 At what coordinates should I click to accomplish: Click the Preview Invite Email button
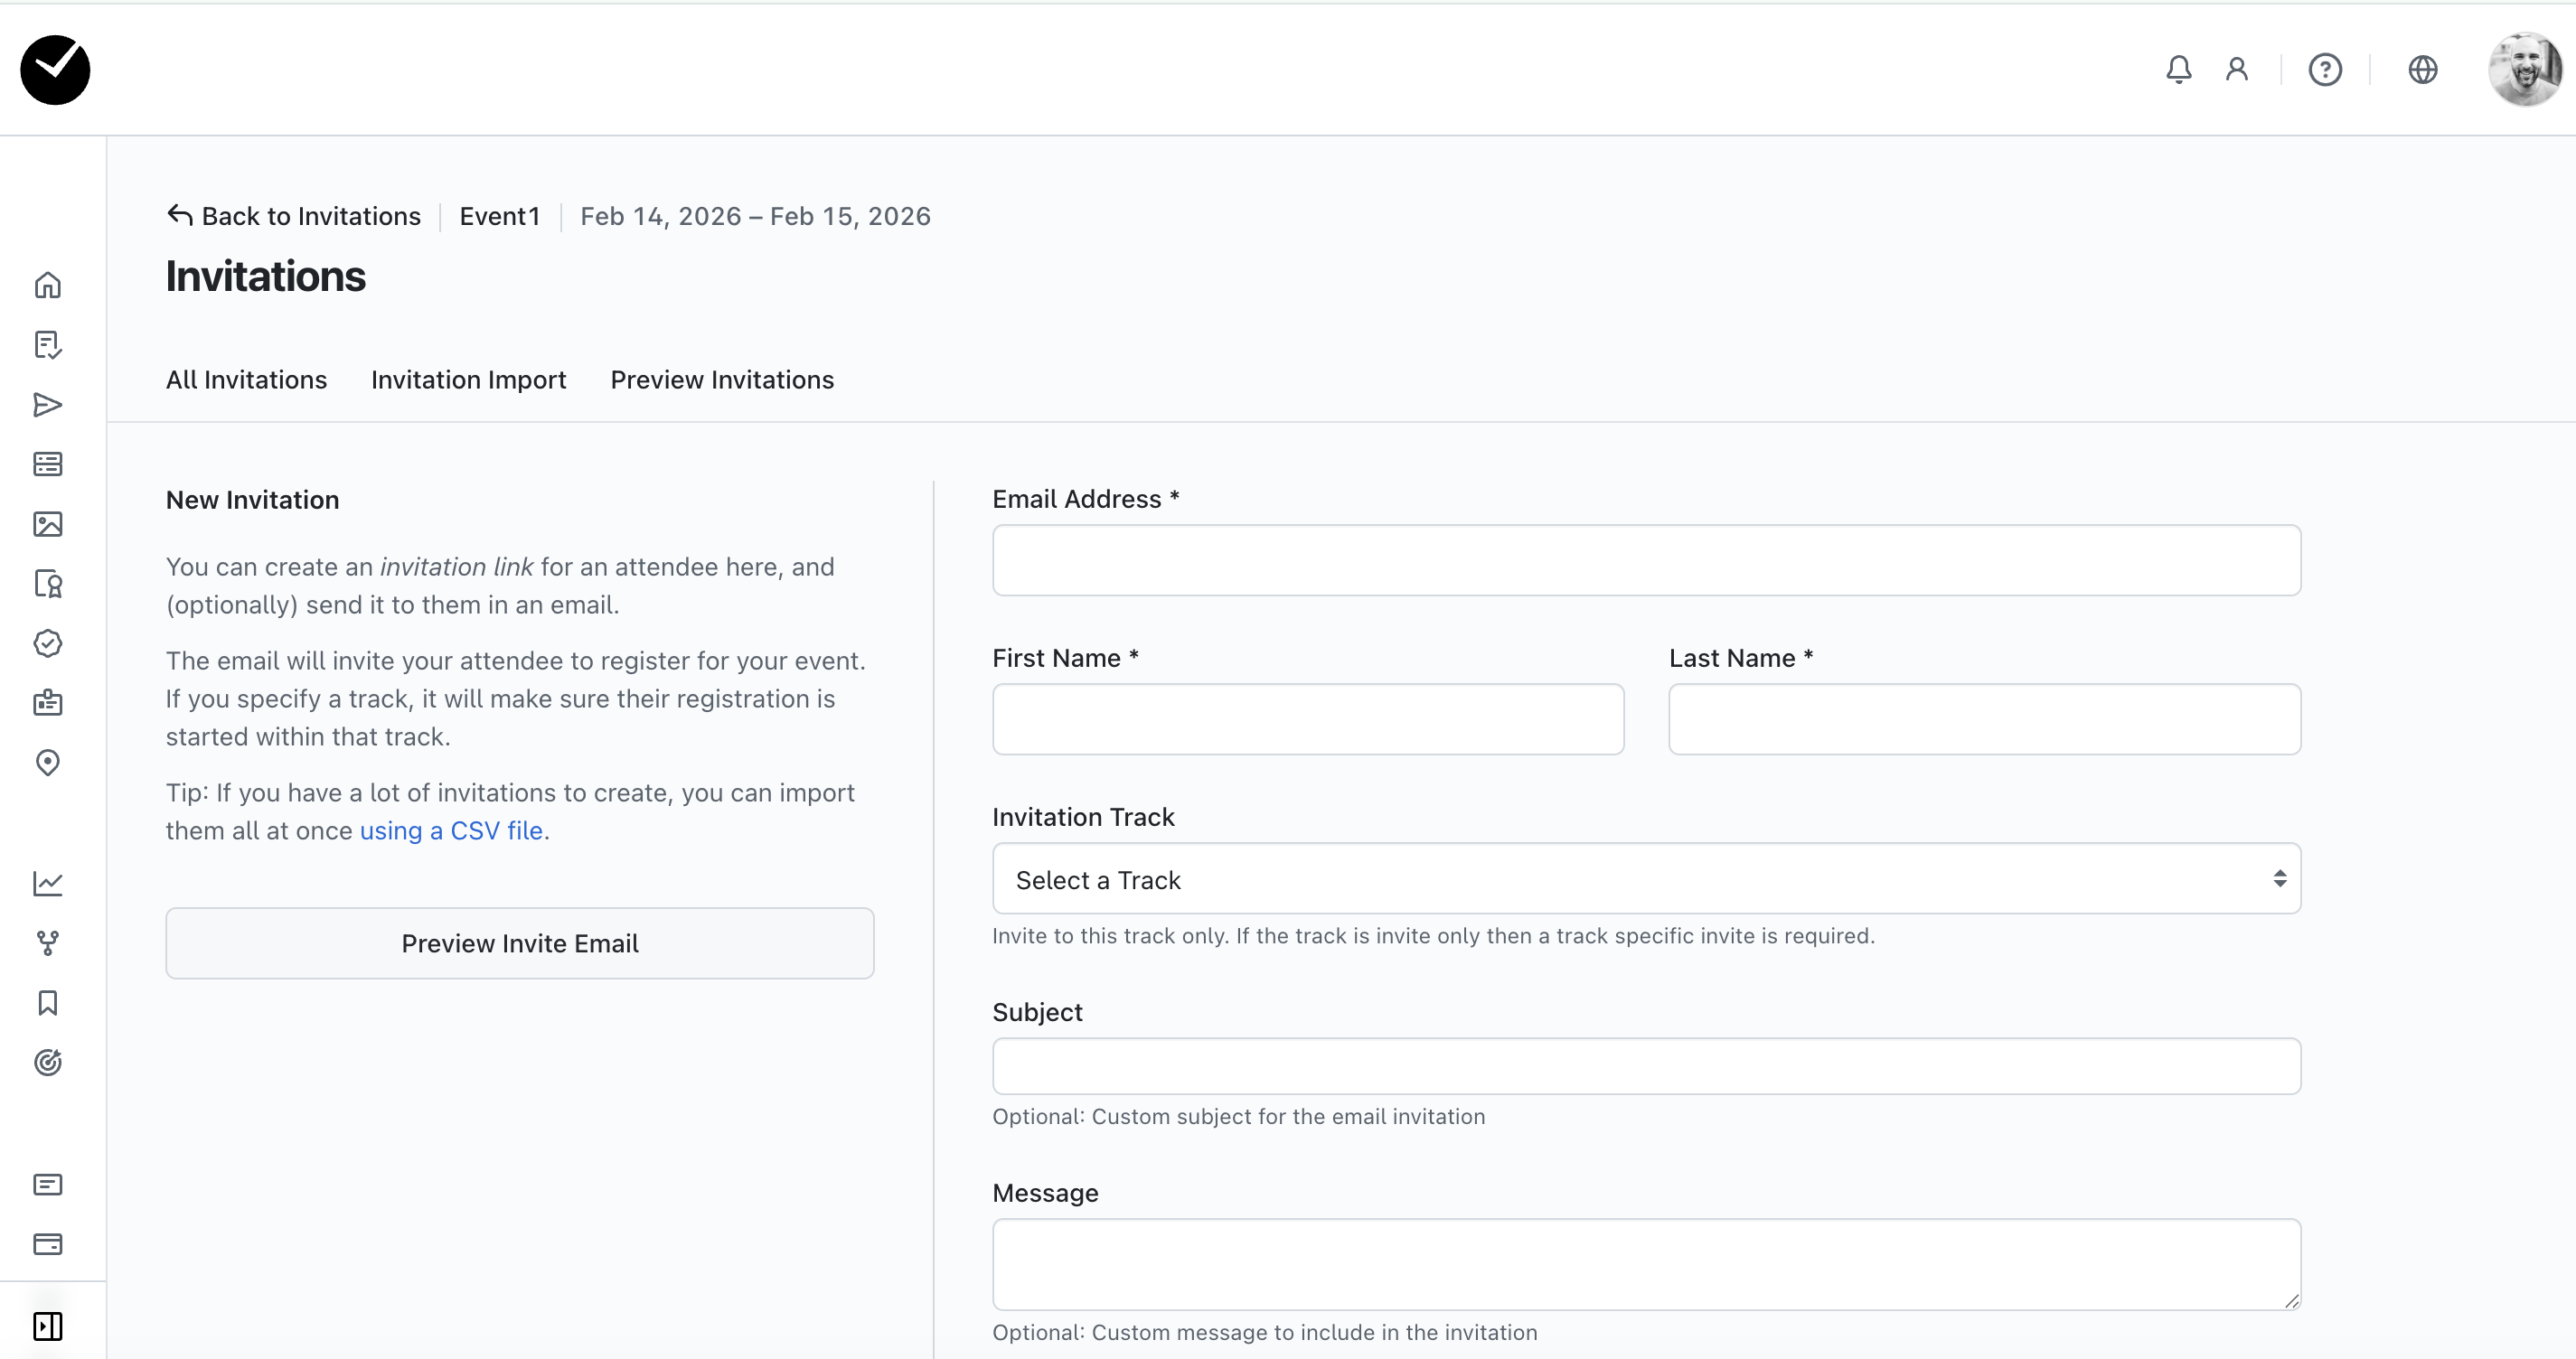[520, 943]
